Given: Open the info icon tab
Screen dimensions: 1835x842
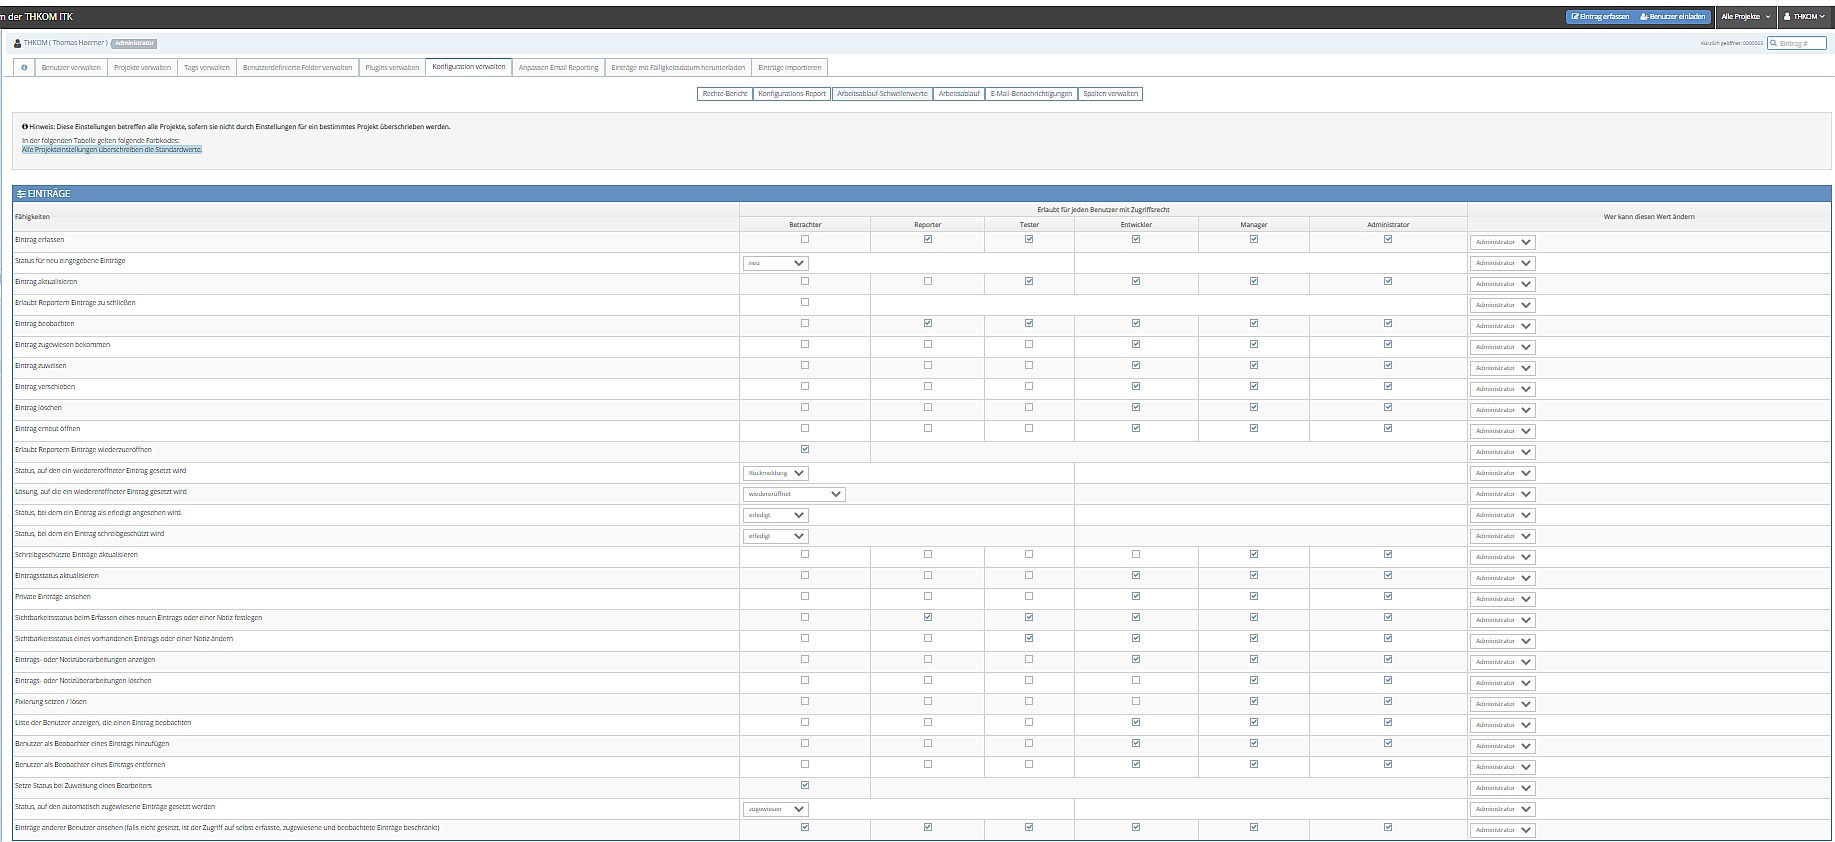Looking at the screenshot, I should [24, 68].
